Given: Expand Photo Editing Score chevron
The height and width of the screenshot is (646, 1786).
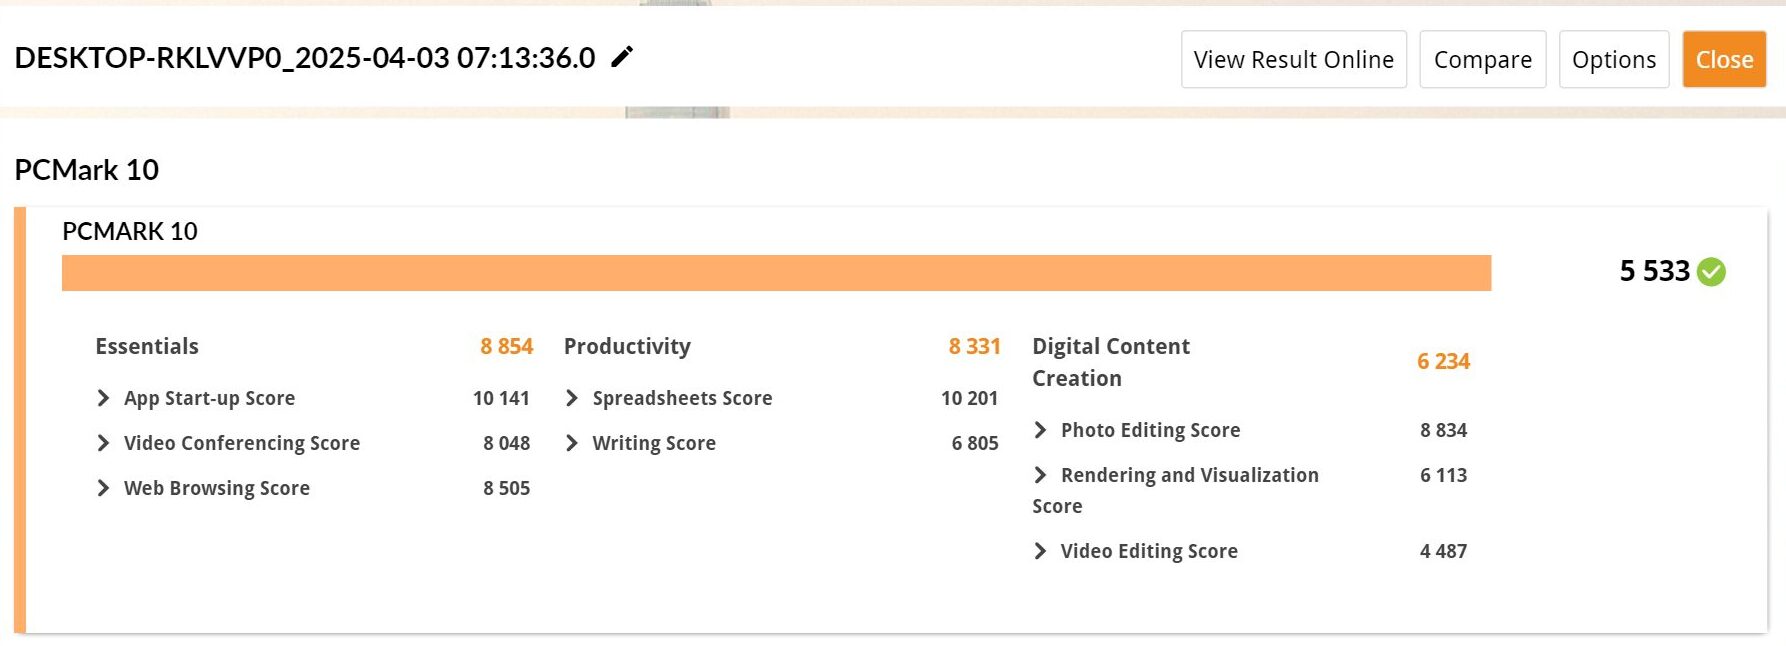Looking at the screenshot, I should click(x=1040, y=430).
